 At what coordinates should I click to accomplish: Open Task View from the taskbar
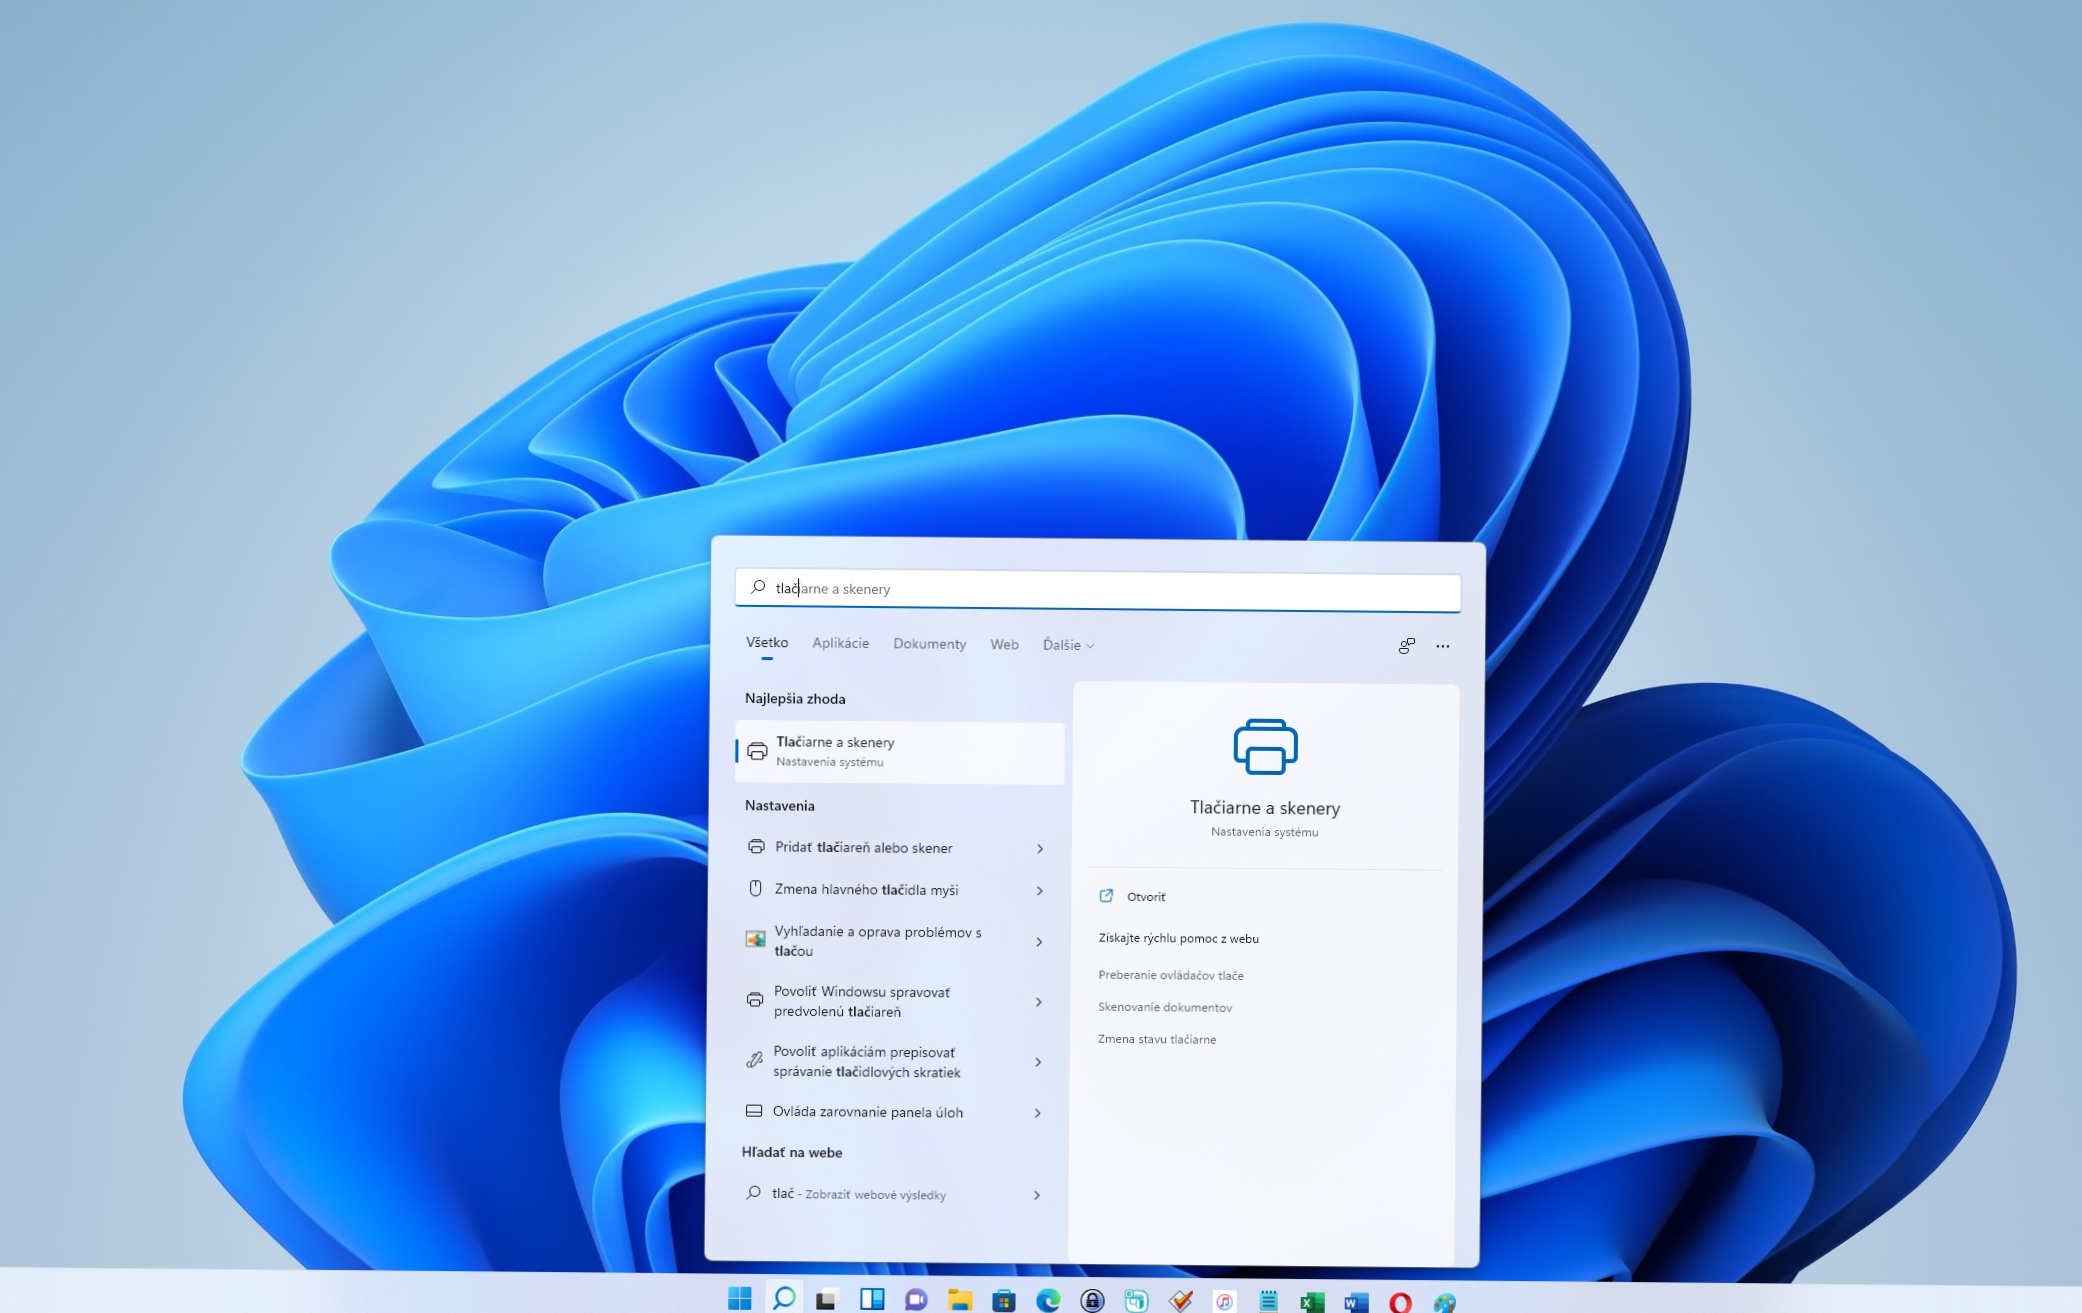point(826,1300)
